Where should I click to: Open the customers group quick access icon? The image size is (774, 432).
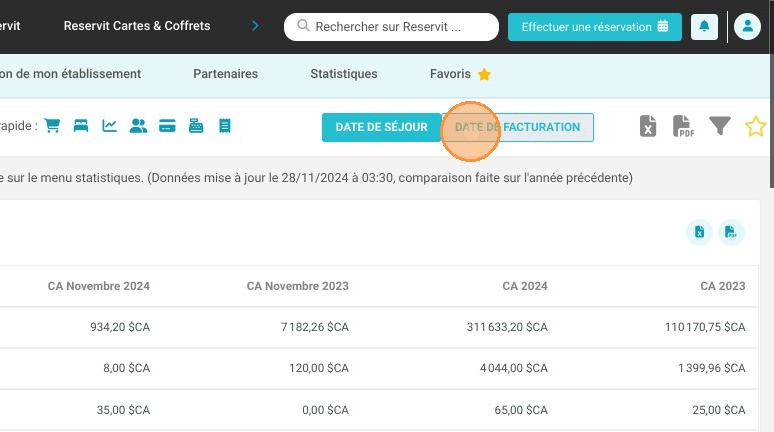[138, 126]
